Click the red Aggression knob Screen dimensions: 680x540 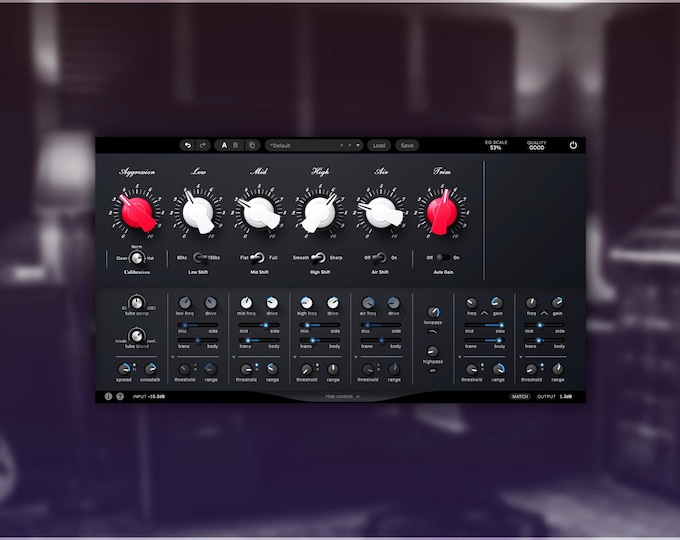coord(137,213)
